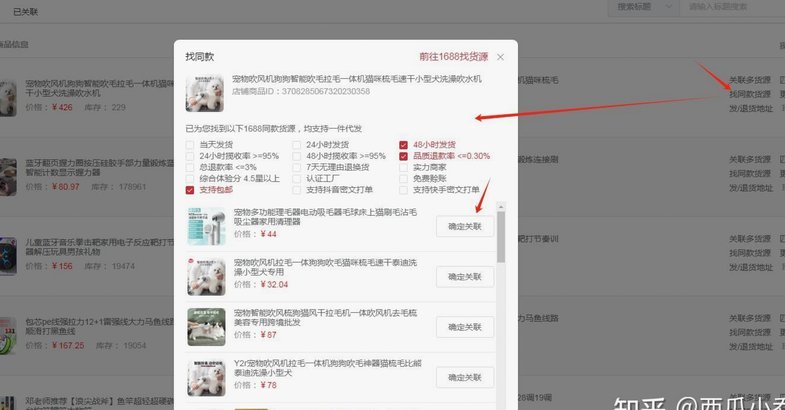Click 关联多货源 in the 大力马鱼线 row
The width and height of the screenshot is (785, 410).
pyautogui.click(x=749, y=318)
